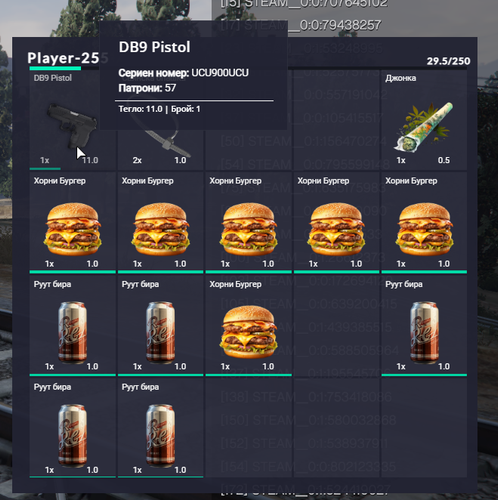
Task: Select the middle Хорни Бургер in the five-burger row
Action: 248,222
